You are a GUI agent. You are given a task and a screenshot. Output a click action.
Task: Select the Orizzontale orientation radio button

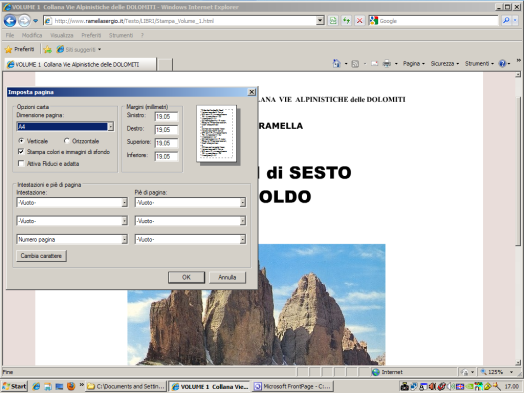[67, 141]
